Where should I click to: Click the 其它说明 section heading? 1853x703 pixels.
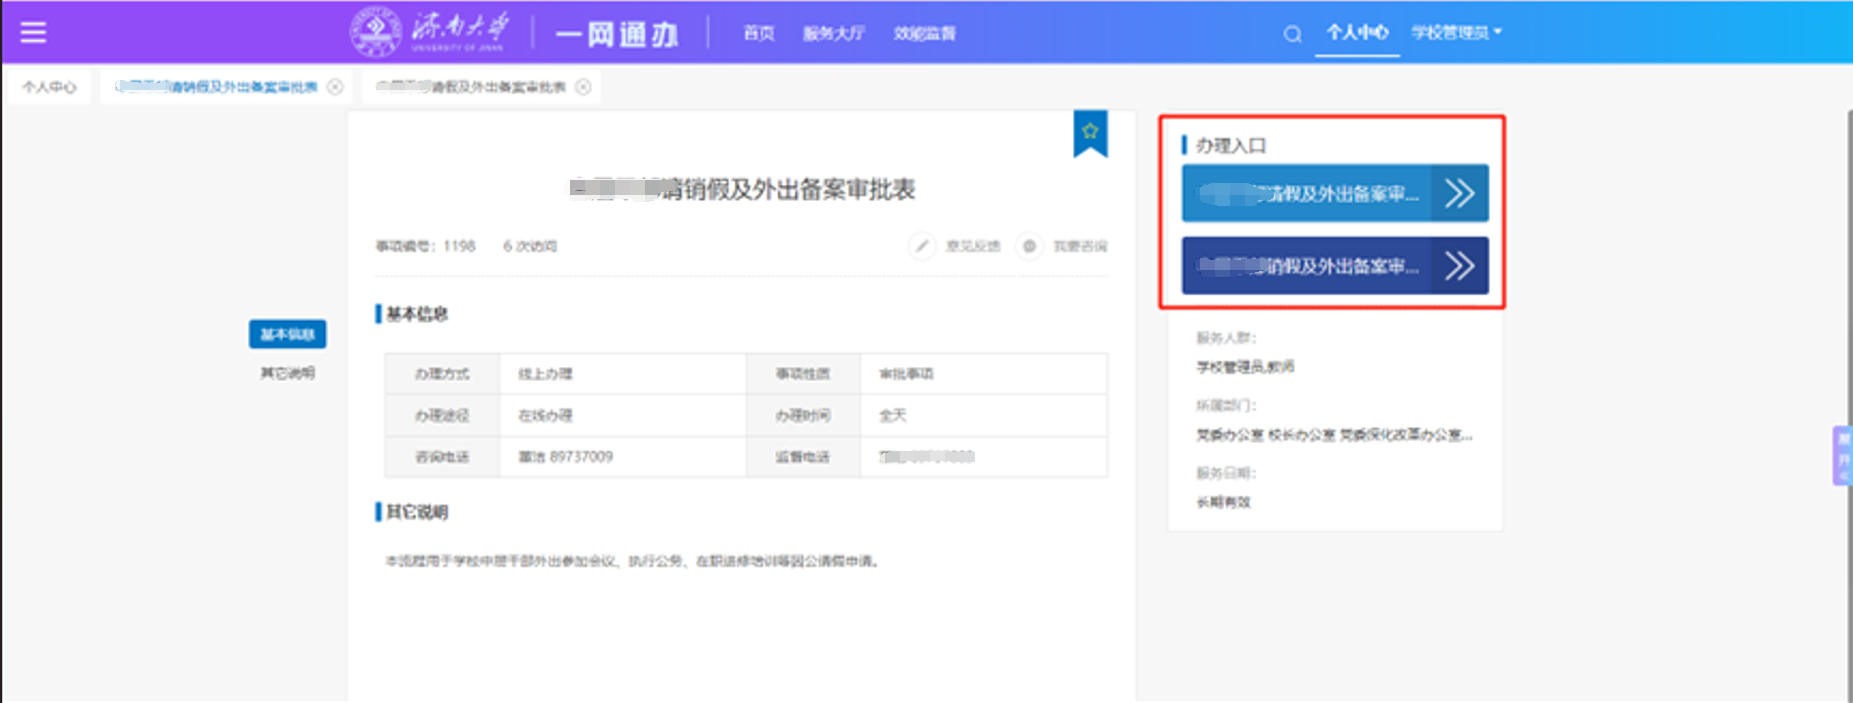click(x=417, y=512)
